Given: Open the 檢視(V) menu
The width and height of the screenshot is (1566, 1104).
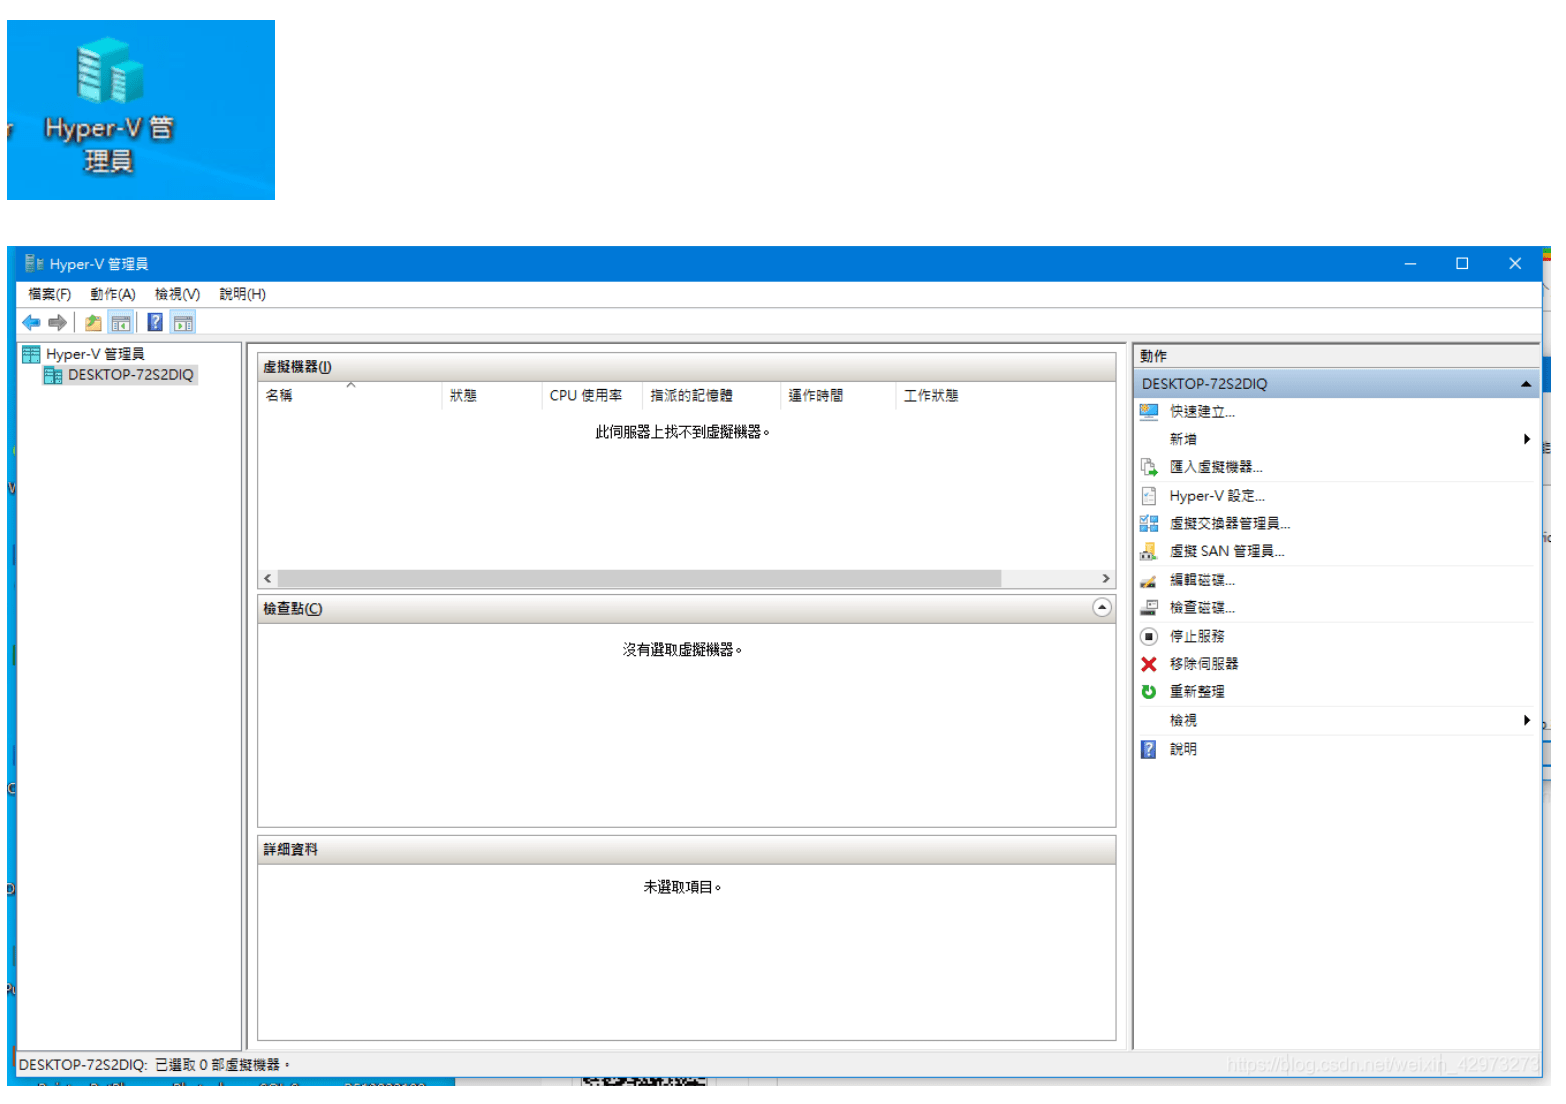Looking at the screenshot, I should point(177,294).
